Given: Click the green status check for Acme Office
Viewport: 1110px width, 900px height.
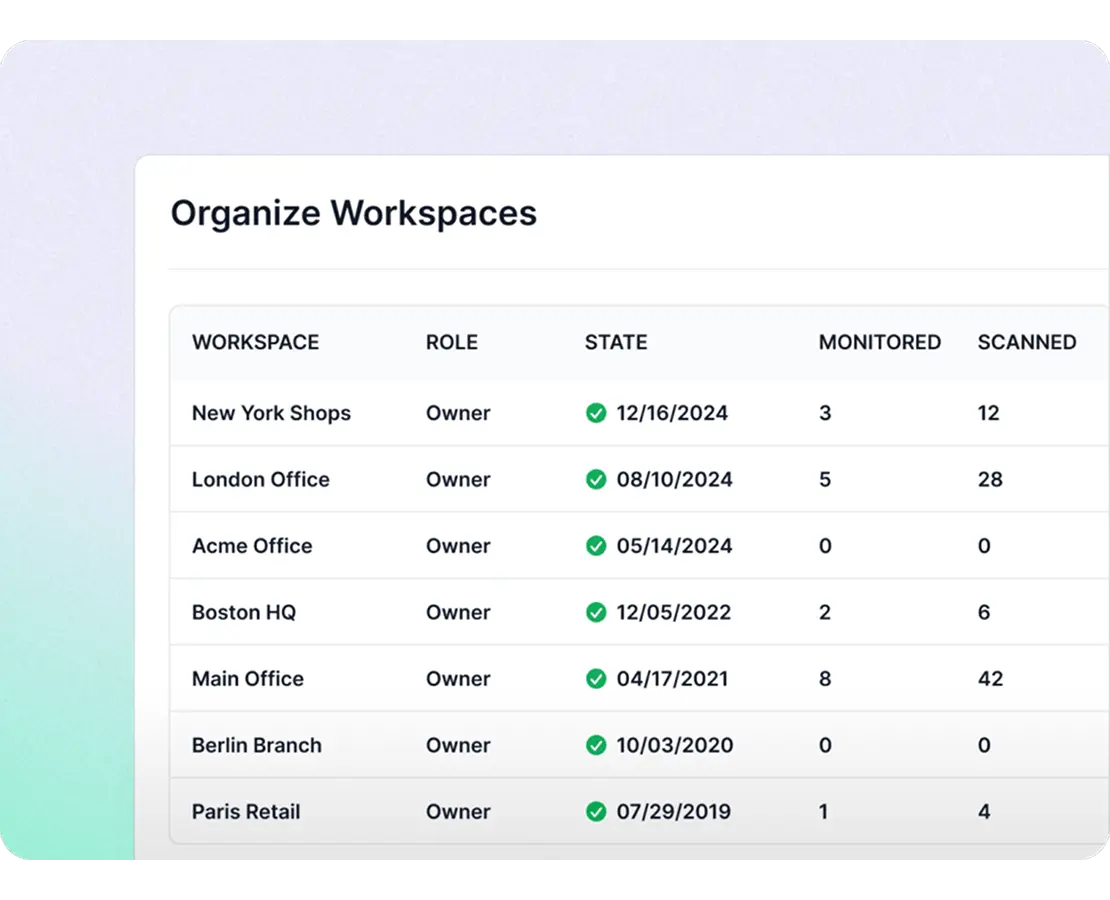Looking at the screenshot, I should (596, 546).
